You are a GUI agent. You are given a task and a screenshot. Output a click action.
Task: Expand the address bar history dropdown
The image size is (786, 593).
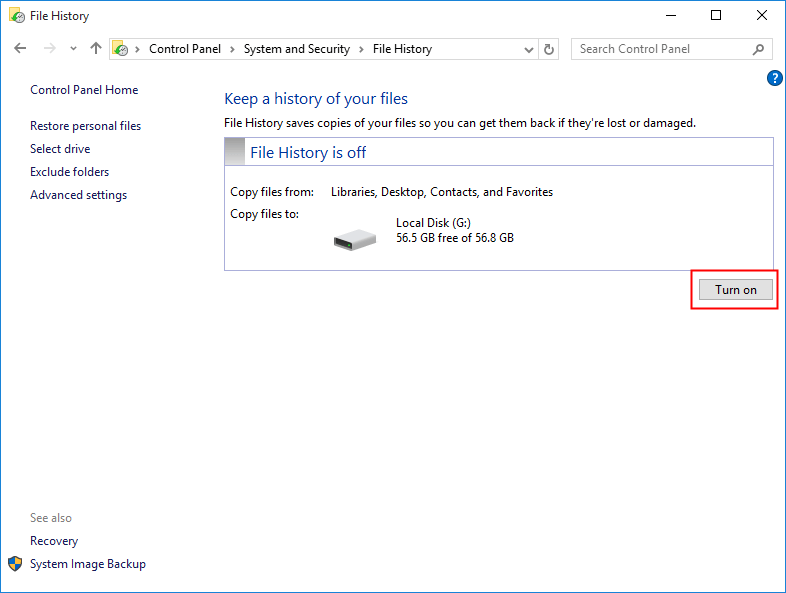[x=529, y=49]
